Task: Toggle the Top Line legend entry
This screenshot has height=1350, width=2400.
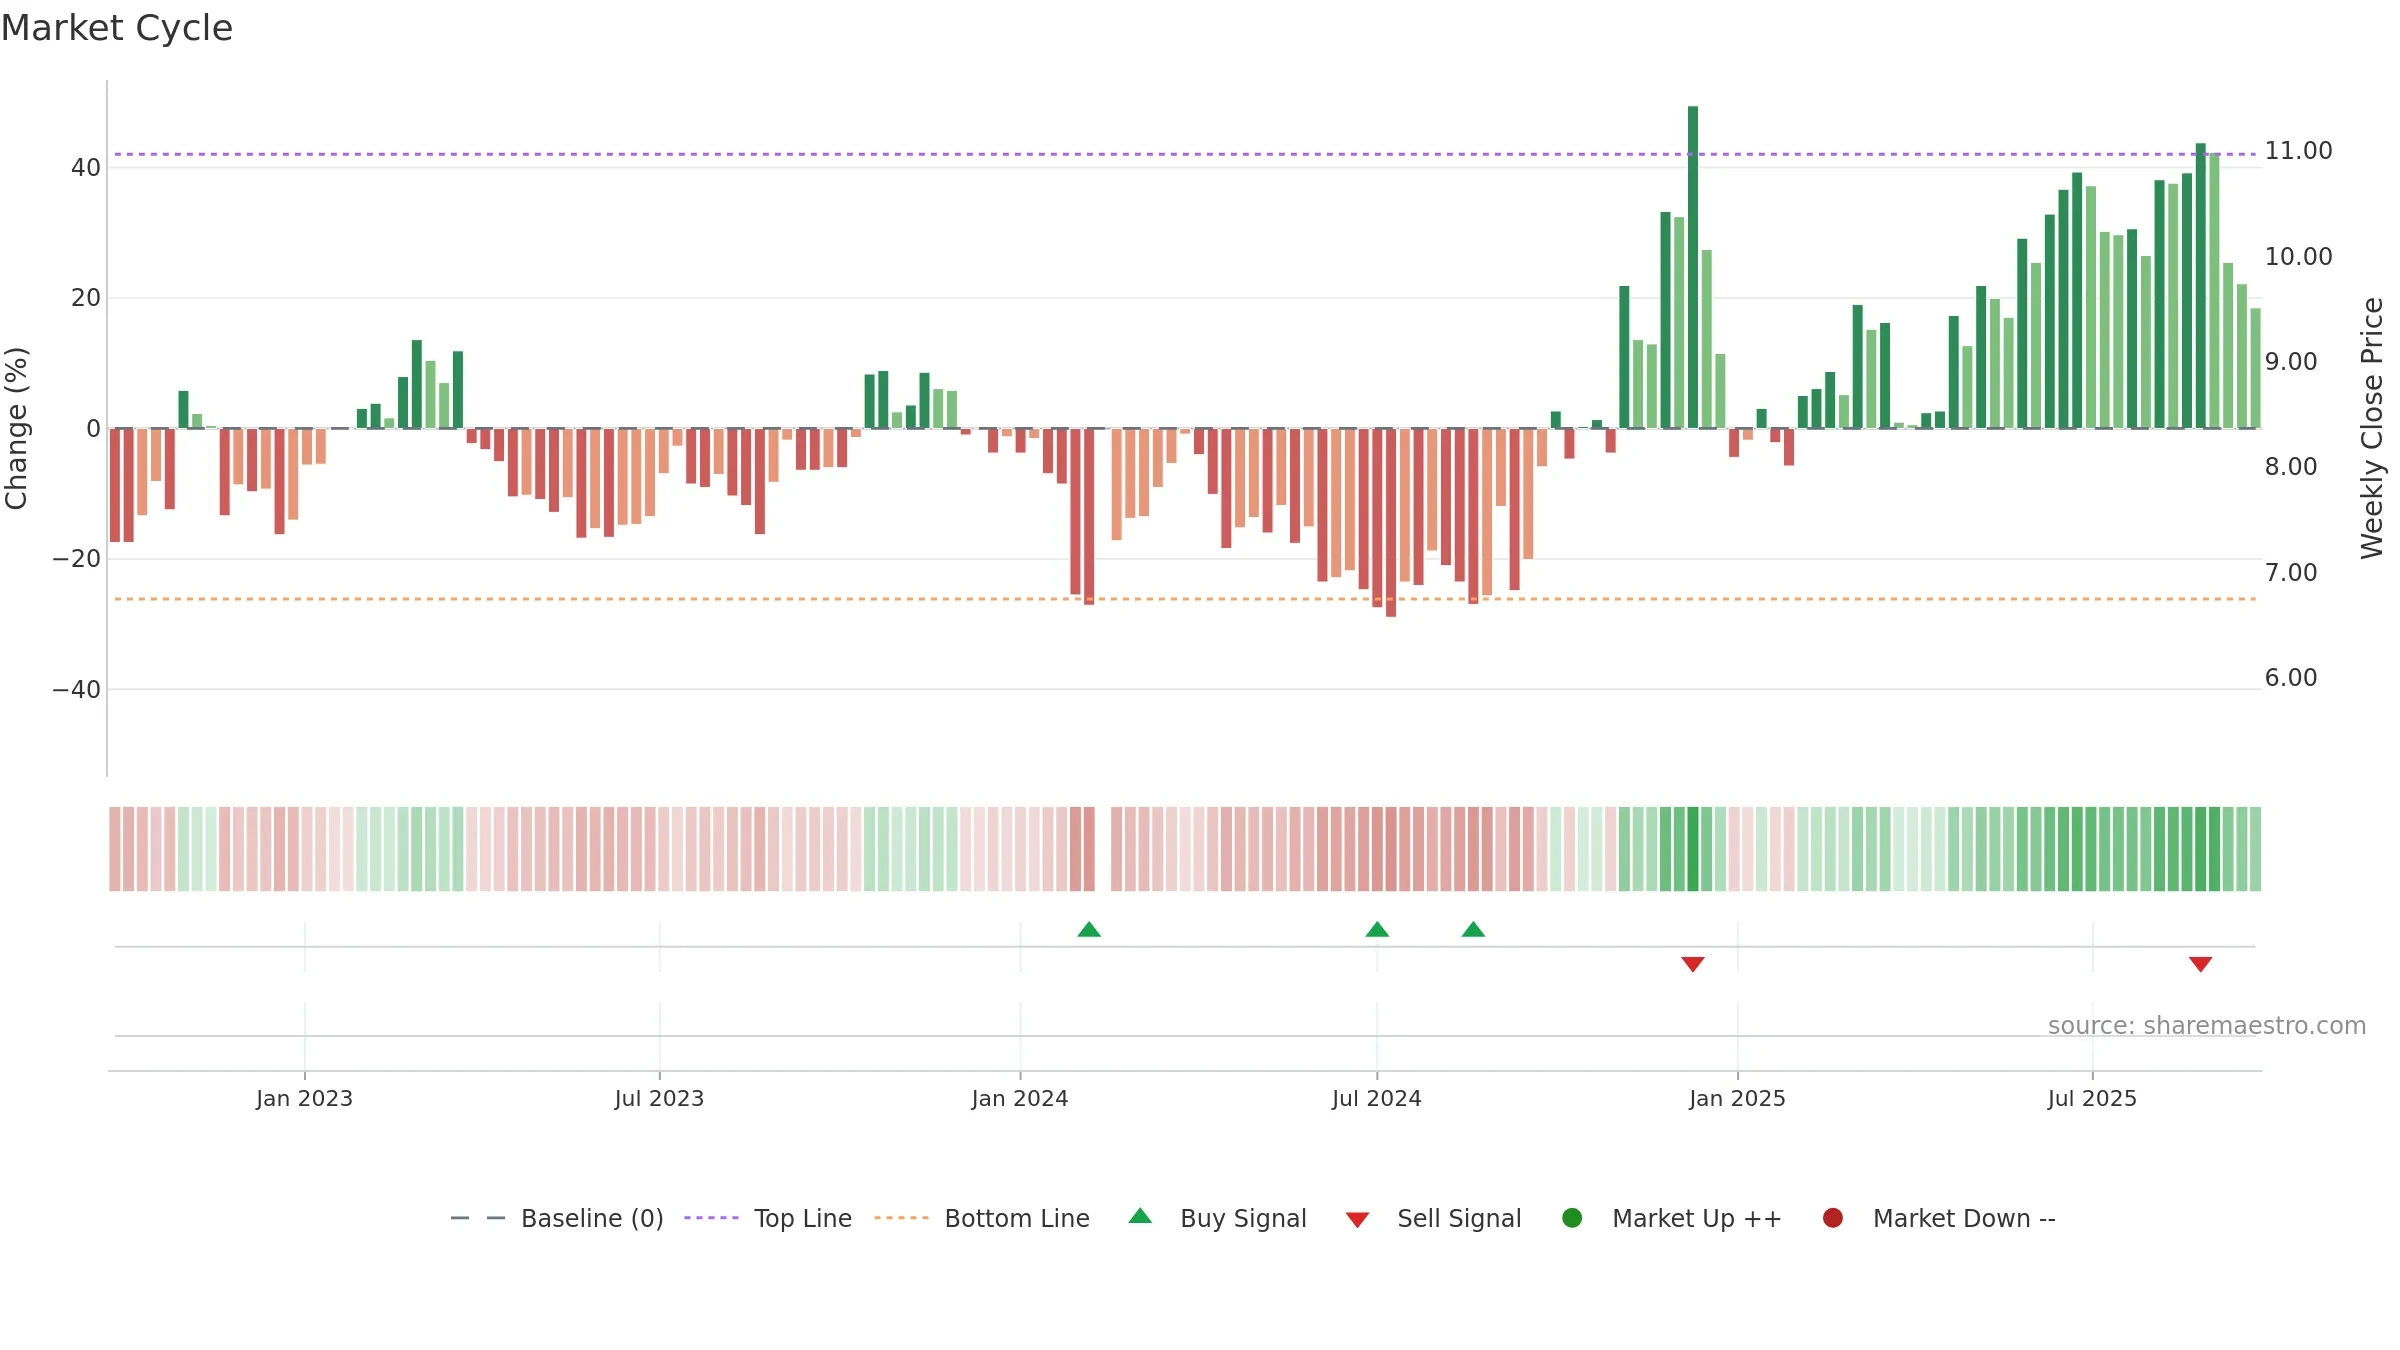Action: point(768,1218)
